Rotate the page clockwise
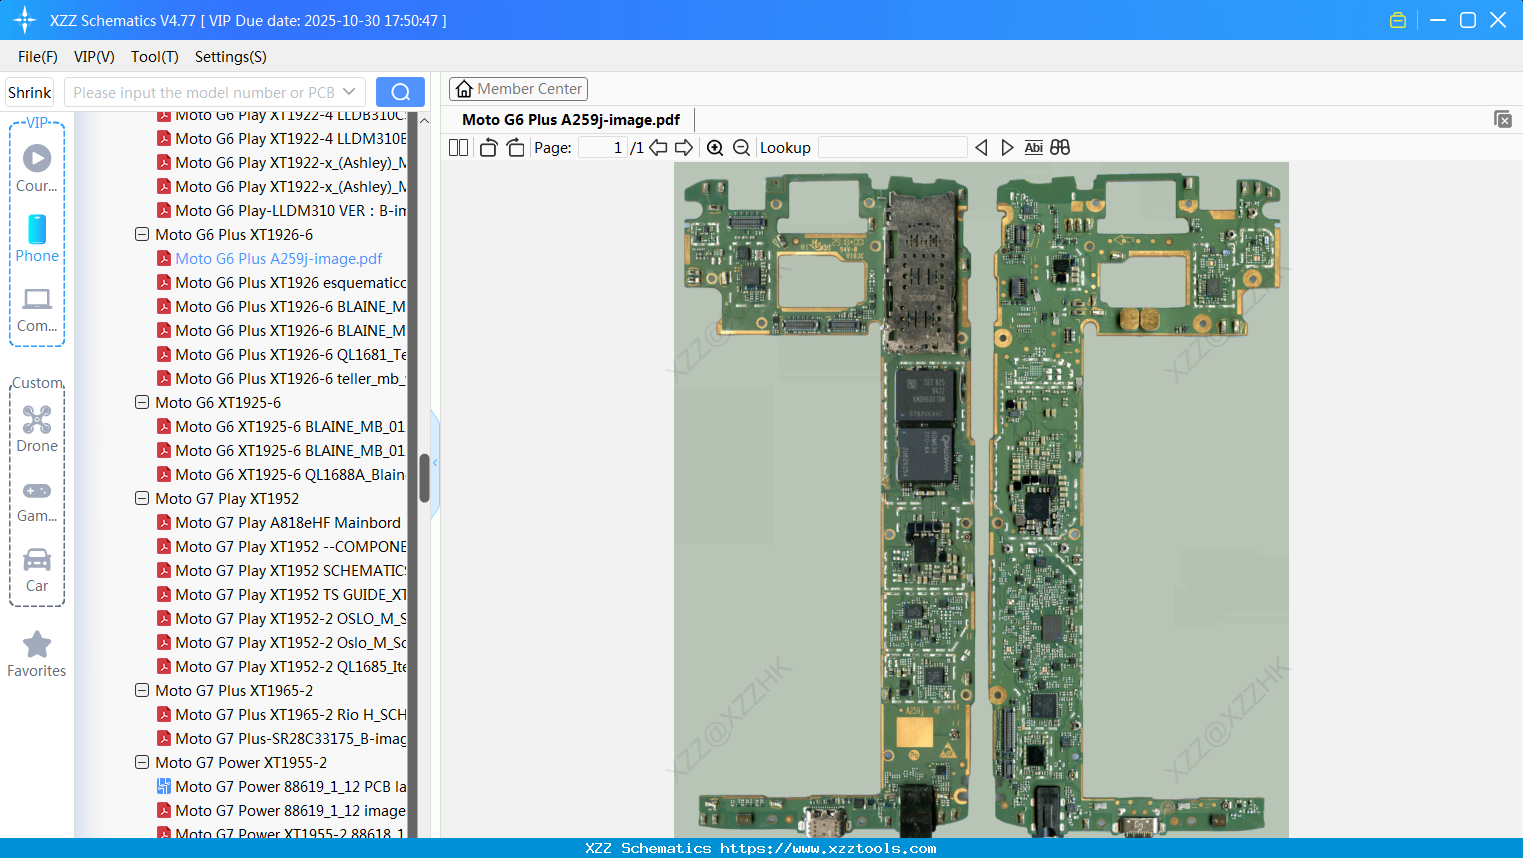This screenshot has height=858, width=1523. [515, 148]
